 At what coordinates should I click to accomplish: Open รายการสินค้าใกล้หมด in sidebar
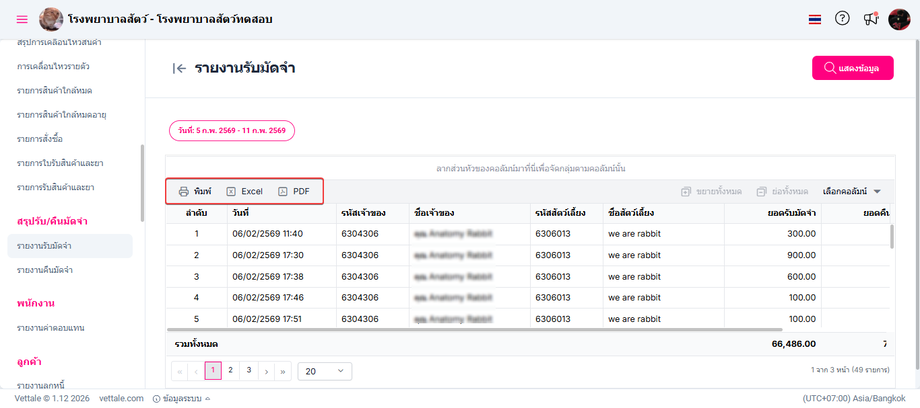point(55,90)
